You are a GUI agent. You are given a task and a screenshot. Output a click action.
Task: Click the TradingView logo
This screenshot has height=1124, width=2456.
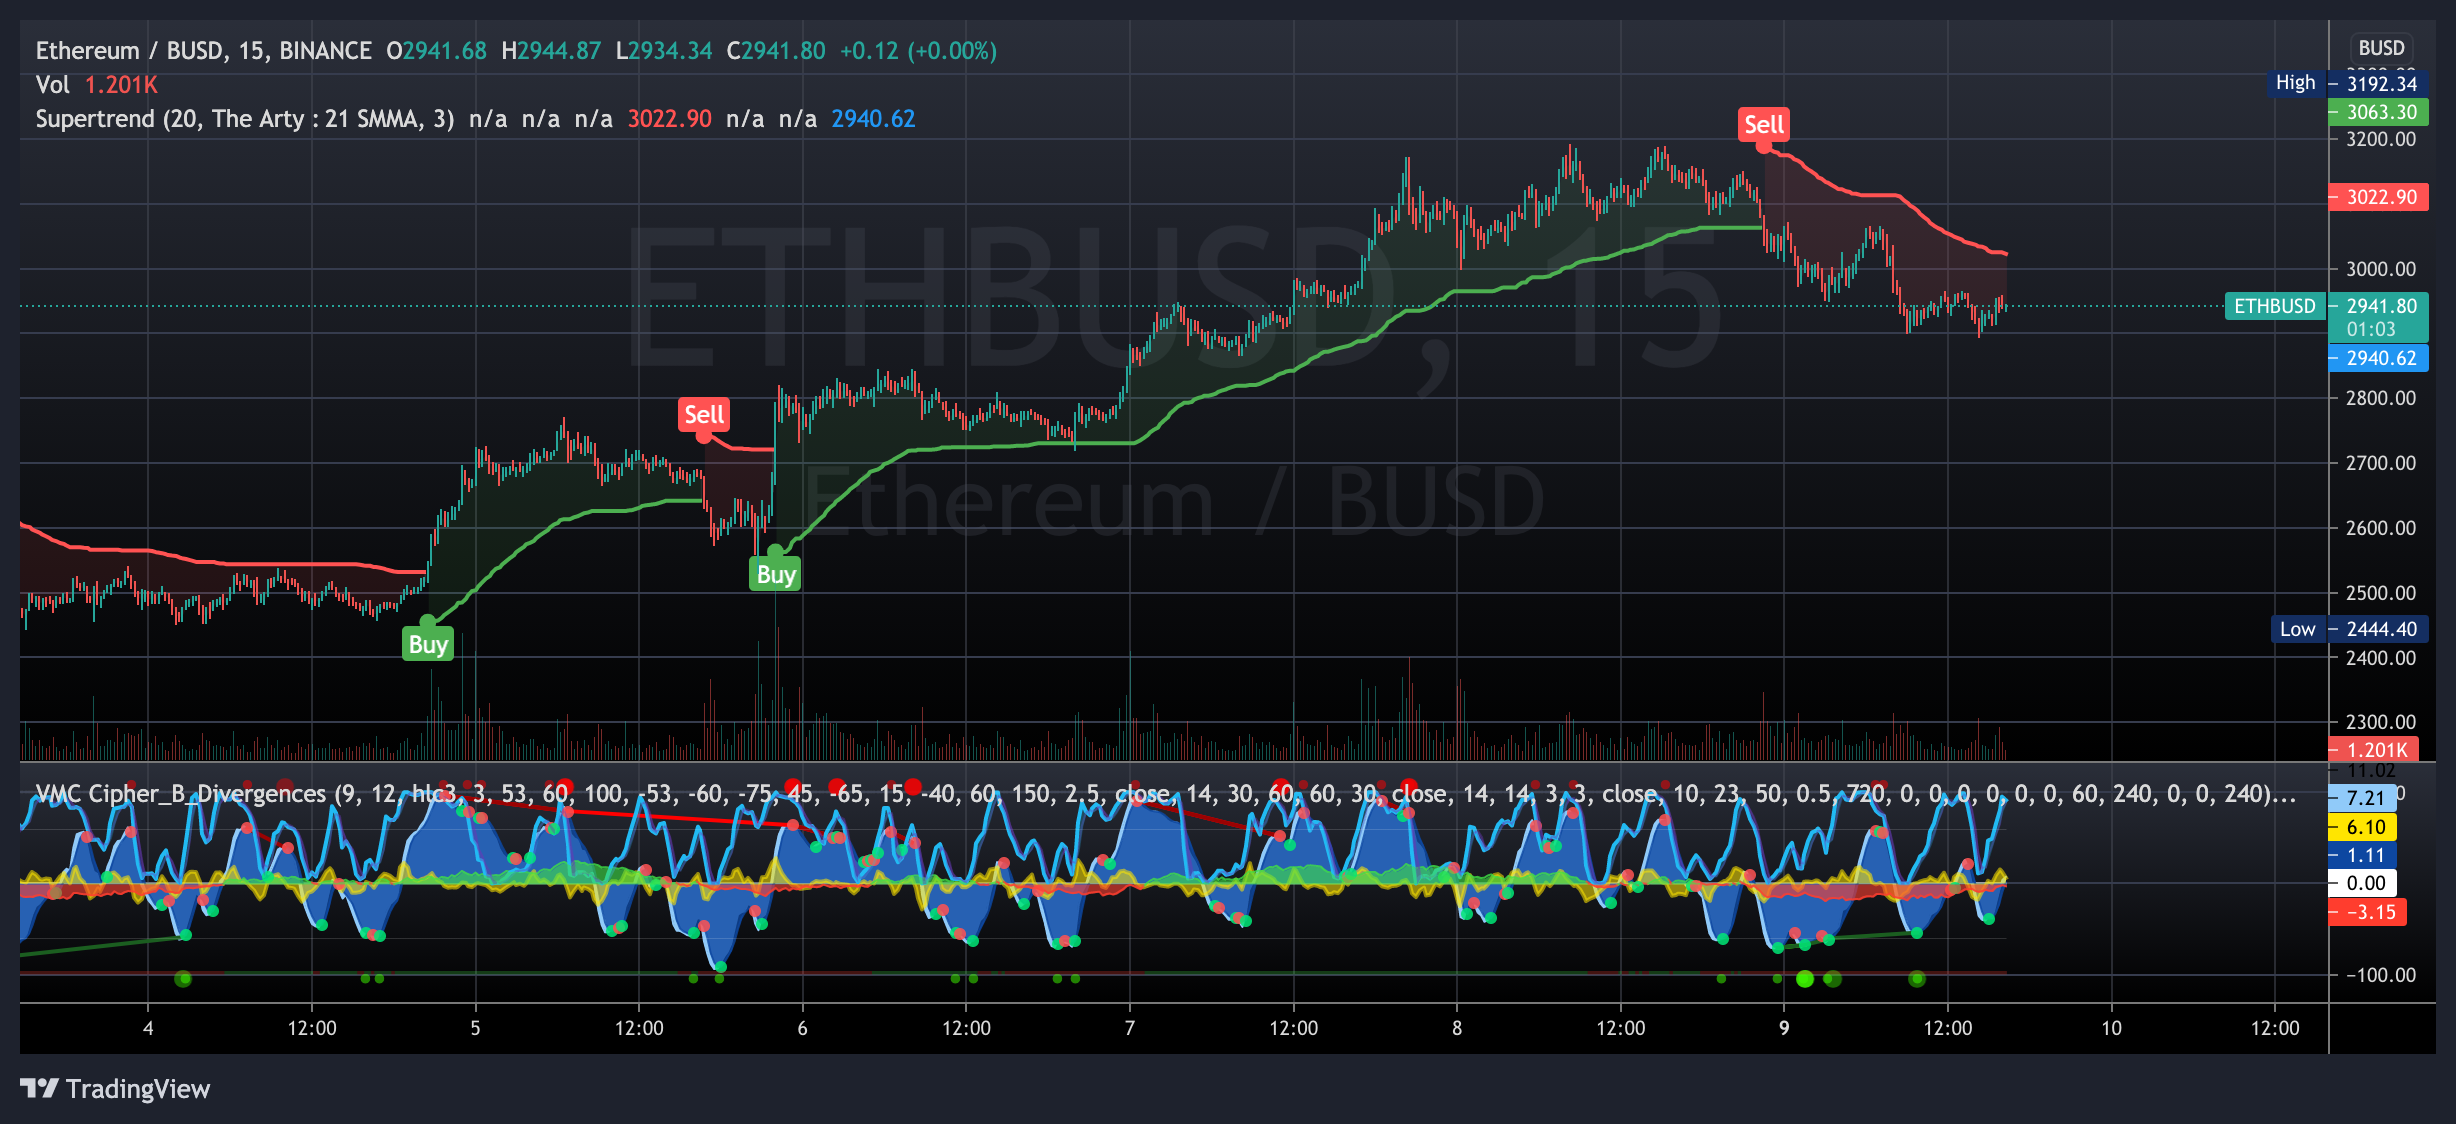click(115, 1089)
